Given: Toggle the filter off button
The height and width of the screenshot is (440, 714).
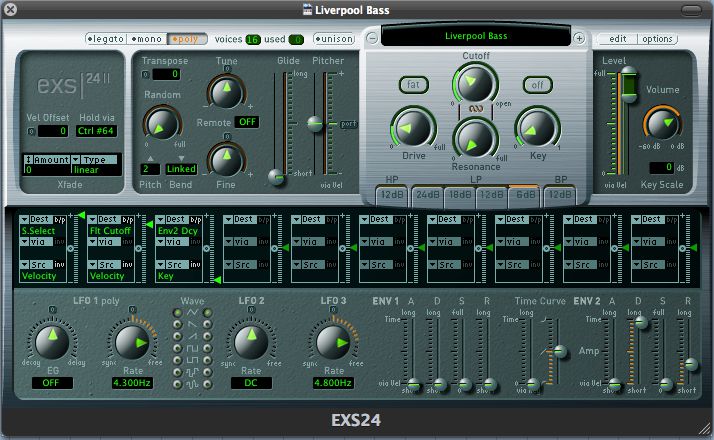Looking at the screenshot, I should [538, 85].
